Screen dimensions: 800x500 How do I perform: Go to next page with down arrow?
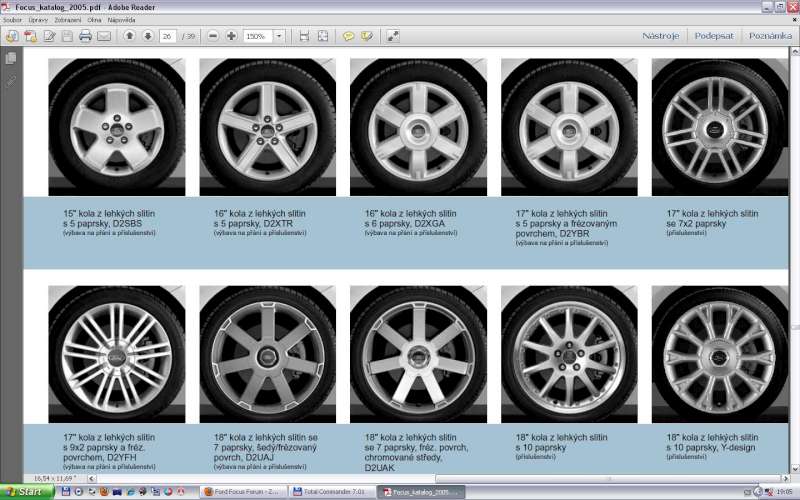click(x=147, y=36)
